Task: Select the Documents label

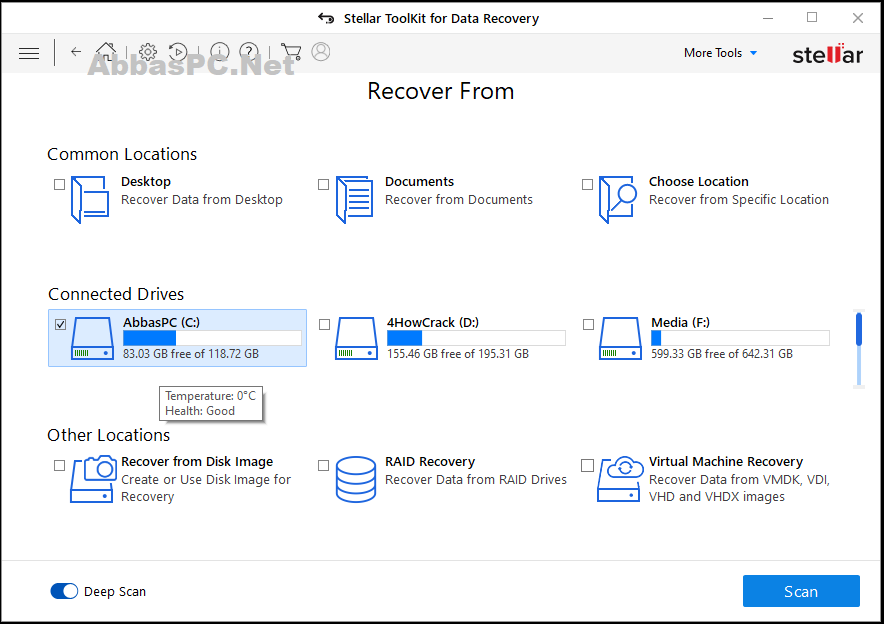Action: tap(419, 182)
